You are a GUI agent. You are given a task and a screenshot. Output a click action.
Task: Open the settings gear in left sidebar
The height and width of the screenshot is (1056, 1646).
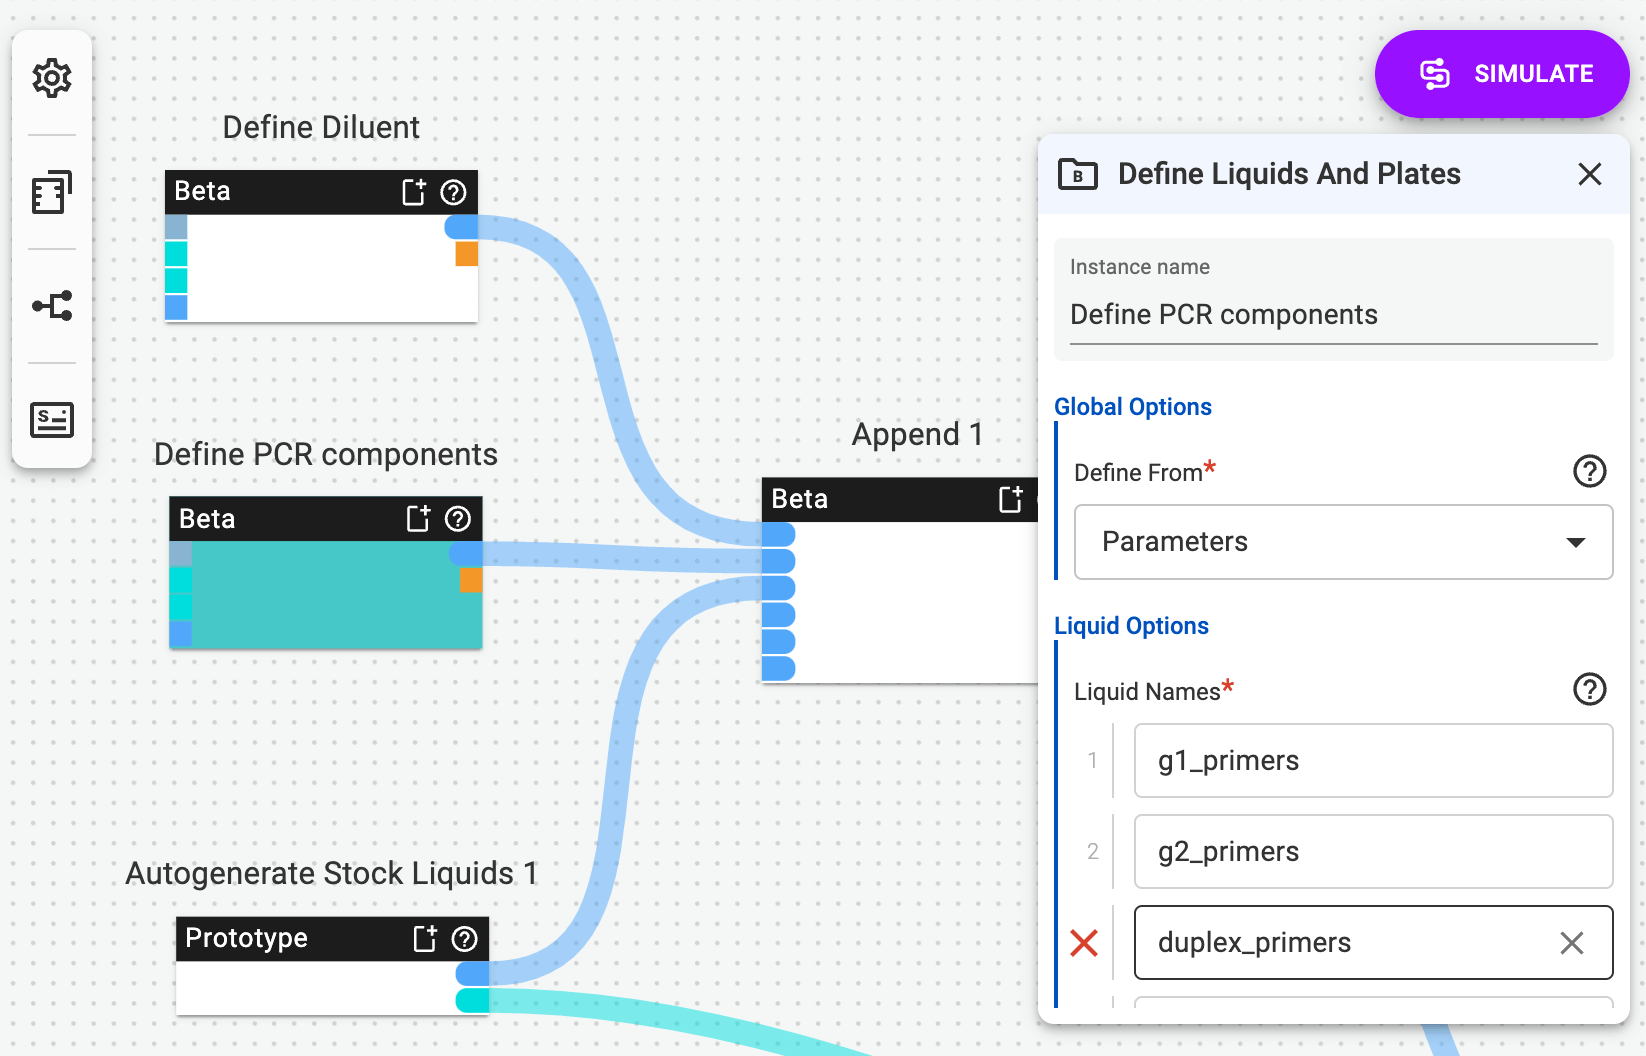click(x=52, y=78)
